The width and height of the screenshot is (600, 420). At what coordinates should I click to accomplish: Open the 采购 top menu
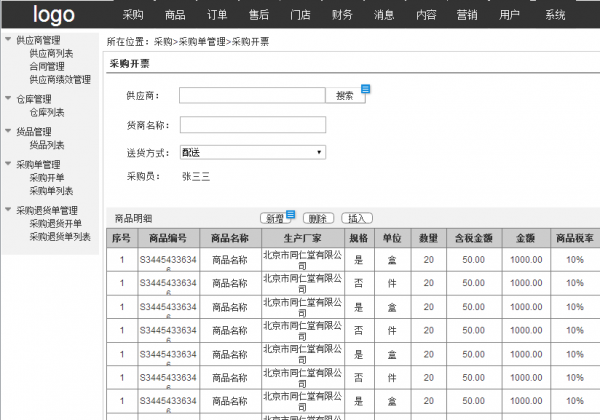coord(133,15)
